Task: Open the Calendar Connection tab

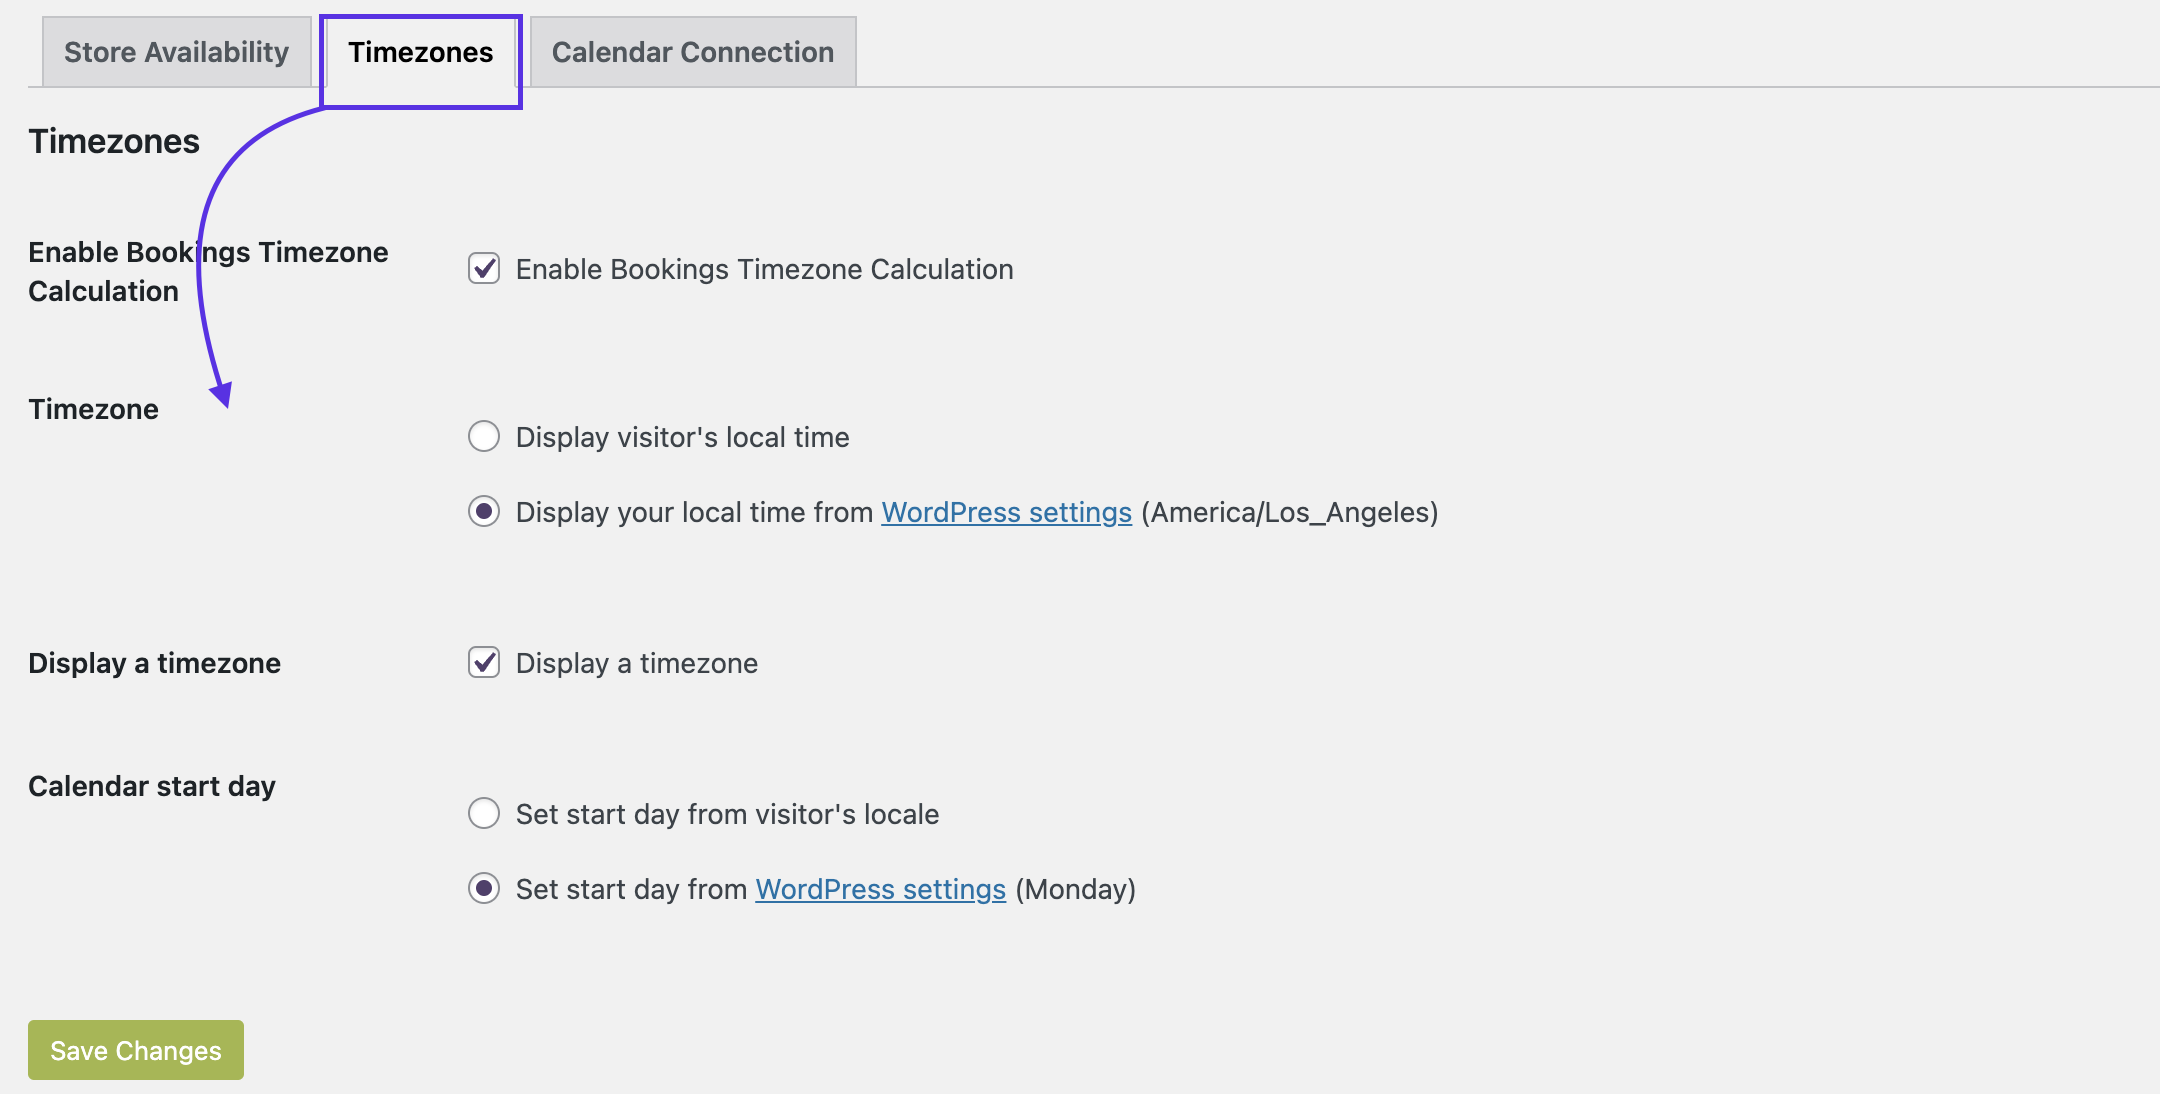Action: tap(693, 51)
